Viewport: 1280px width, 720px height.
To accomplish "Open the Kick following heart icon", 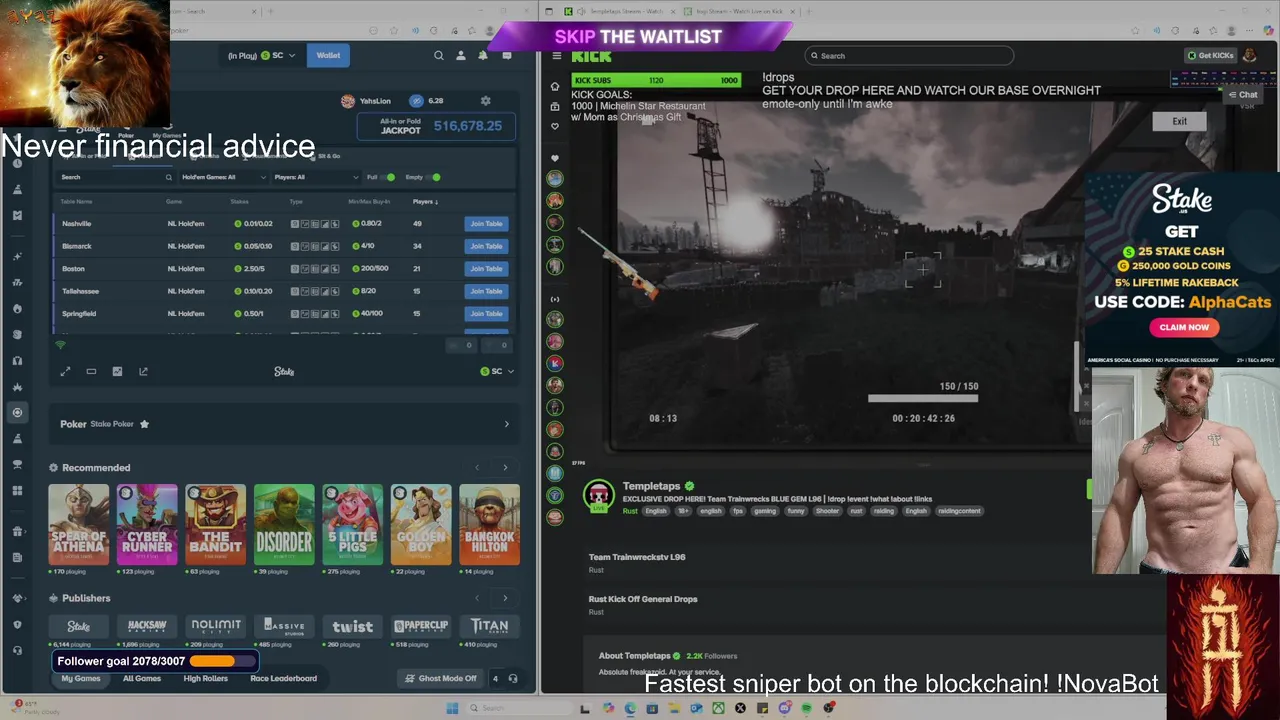I will [555, 126].
